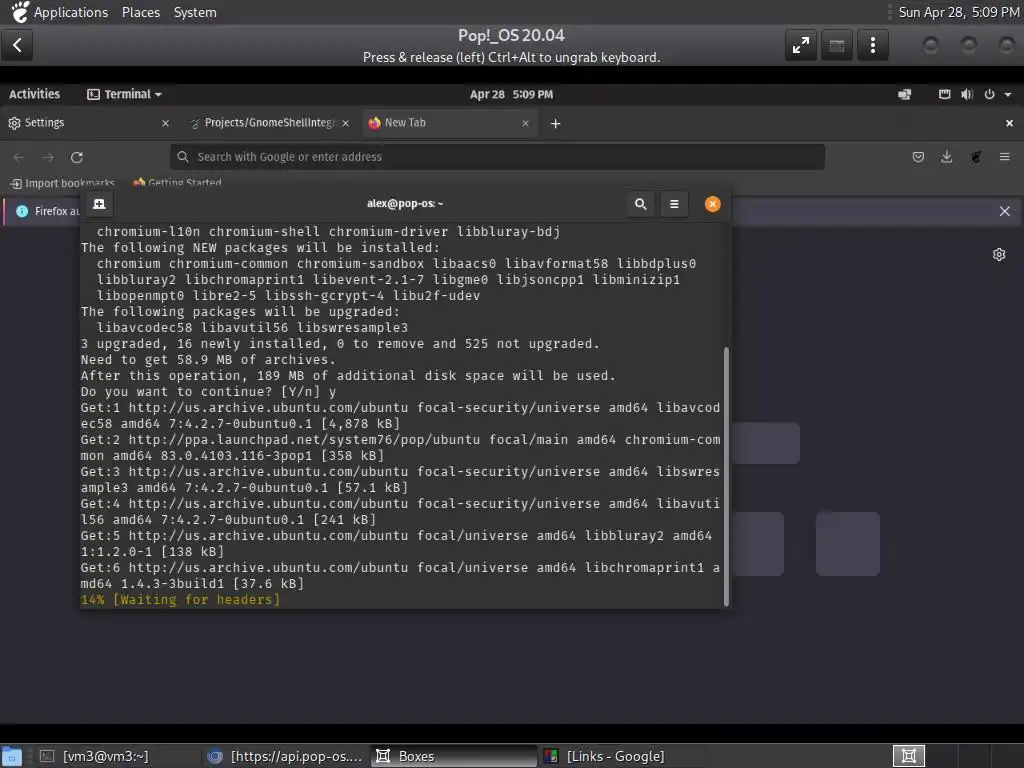The width and height of the screenshot is (1024, 768).
Task: Open the GNOME Activities overview
Action: 34,94
